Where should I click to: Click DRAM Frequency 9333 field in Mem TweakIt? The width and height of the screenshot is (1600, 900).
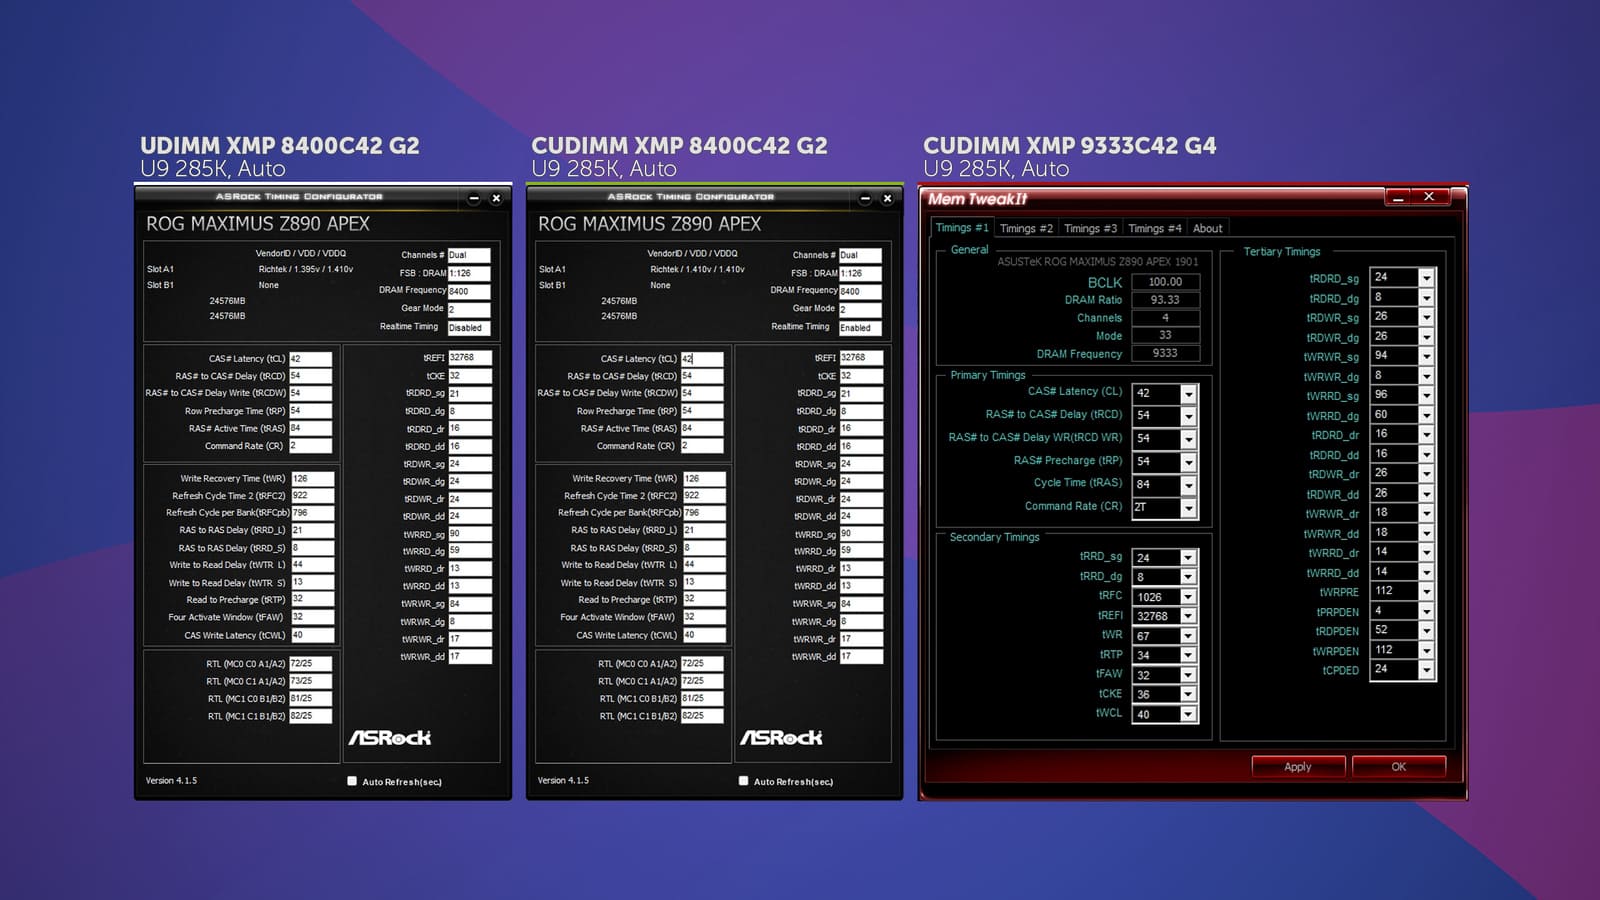coord(1165,354)
